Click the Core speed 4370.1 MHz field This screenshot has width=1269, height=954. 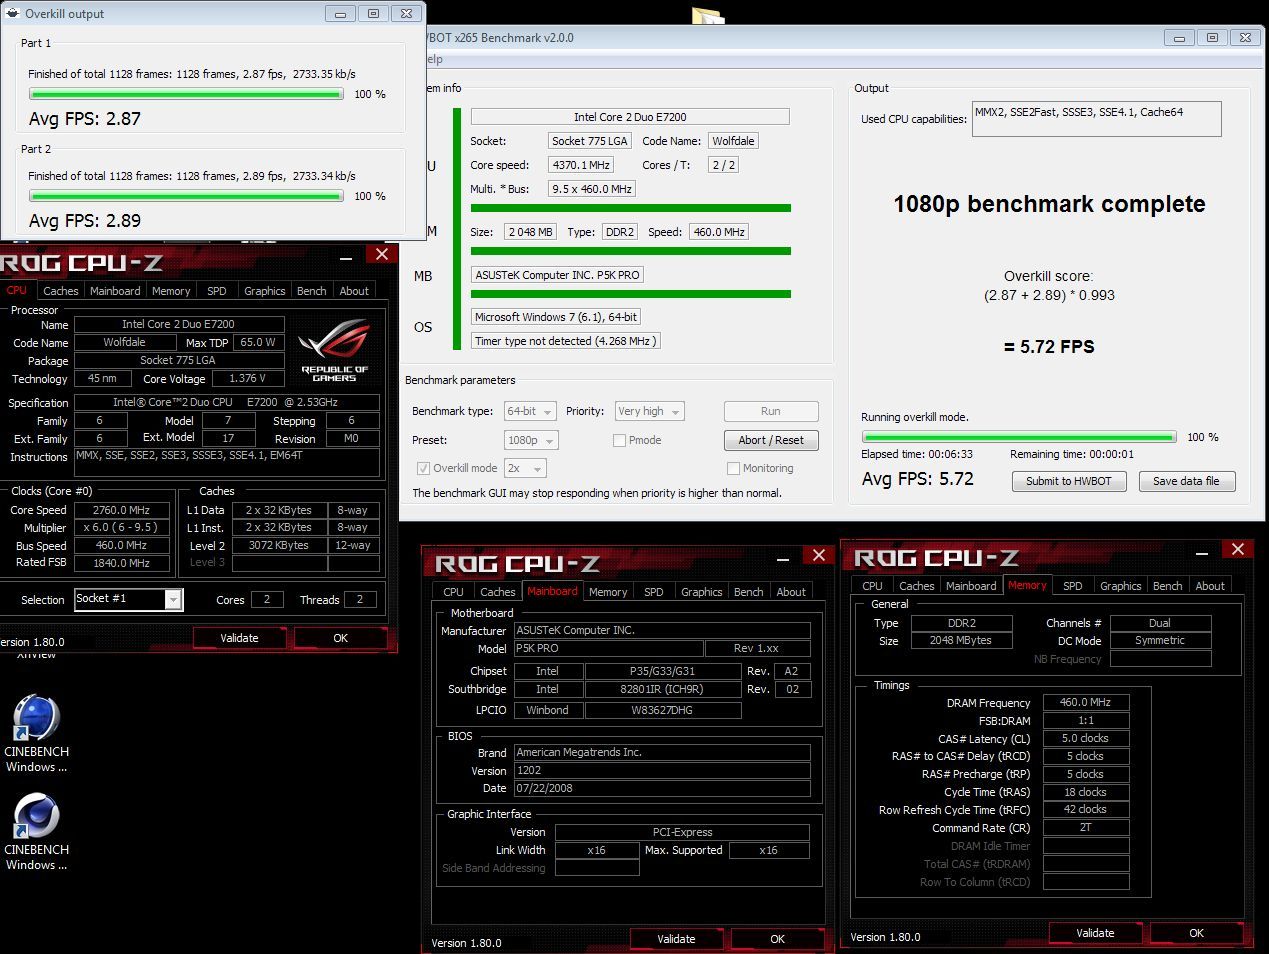coord(581,165)
